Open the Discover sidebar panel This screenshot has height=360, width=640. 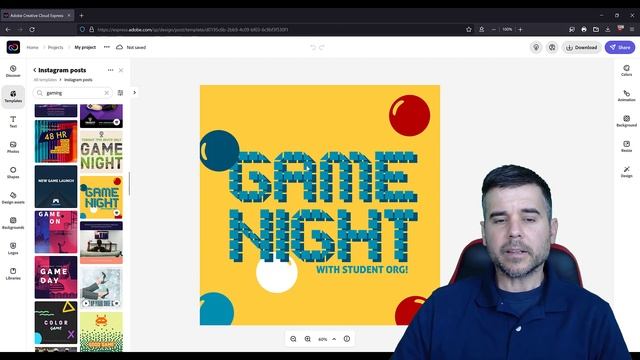13,71
